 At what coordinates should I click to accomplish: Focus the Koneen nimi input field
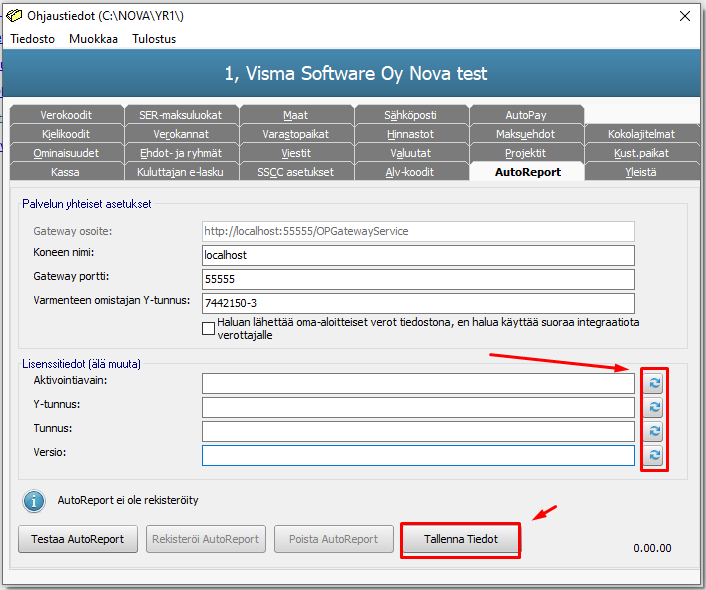point(418,255)
